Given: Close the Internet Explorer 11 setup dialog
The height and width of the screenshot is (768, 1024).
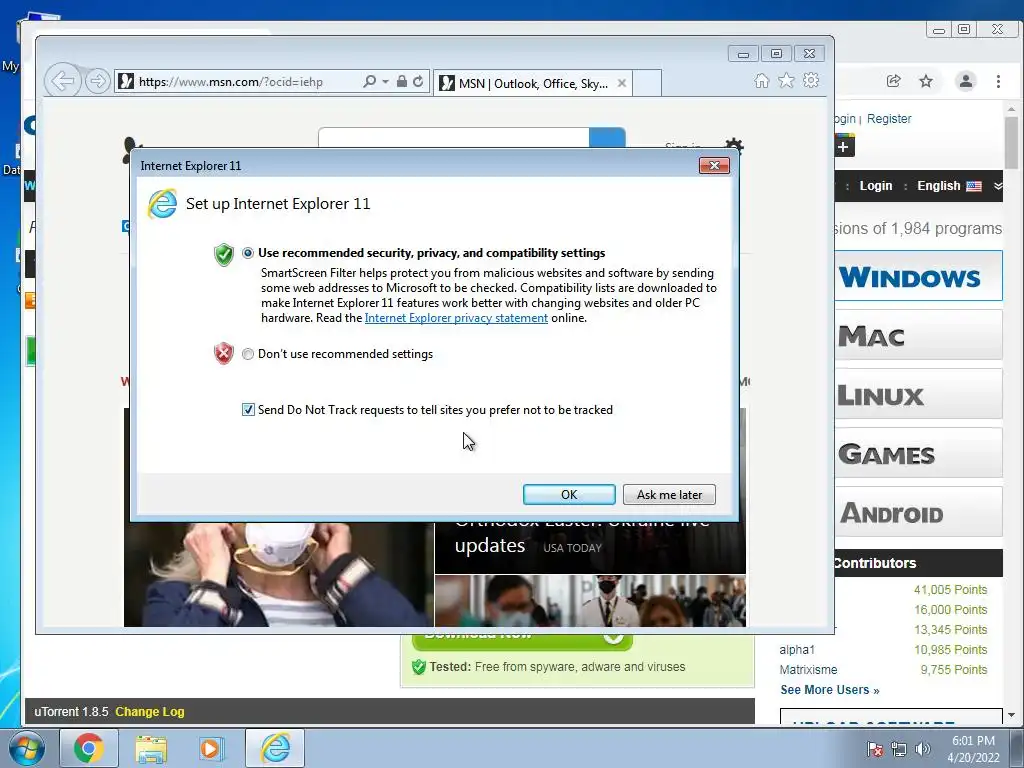Looking at the screenshot, I should click(x=714, y=165).
